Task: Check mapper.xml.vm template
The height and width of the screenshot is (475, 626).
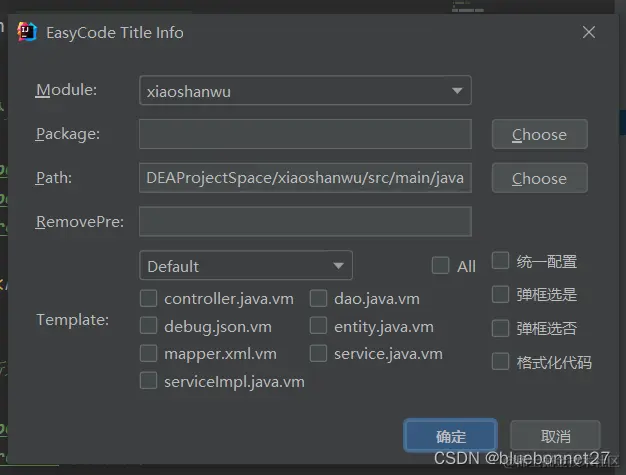Action: click(149, 353)
